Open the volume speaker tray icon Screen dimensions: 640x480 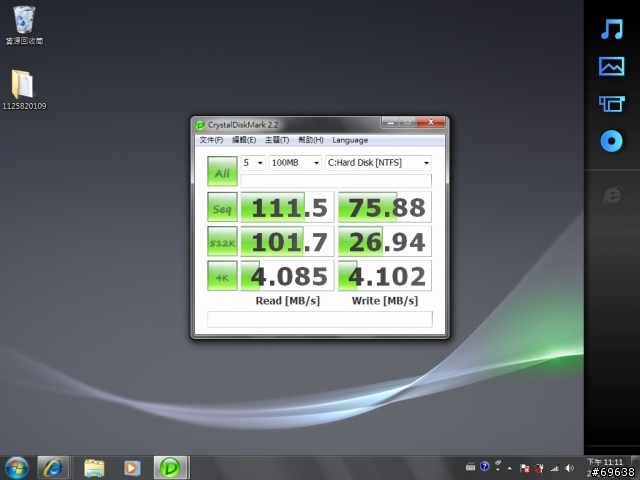(570, 468)
